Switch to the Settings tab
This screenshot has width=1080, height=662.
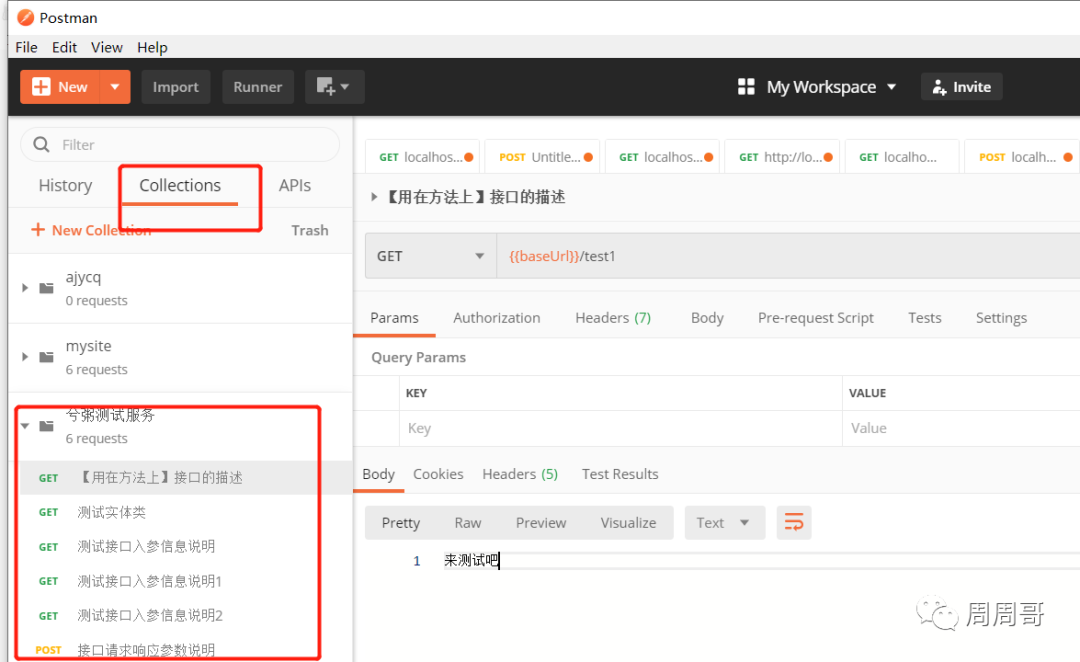click(1001, 318)
